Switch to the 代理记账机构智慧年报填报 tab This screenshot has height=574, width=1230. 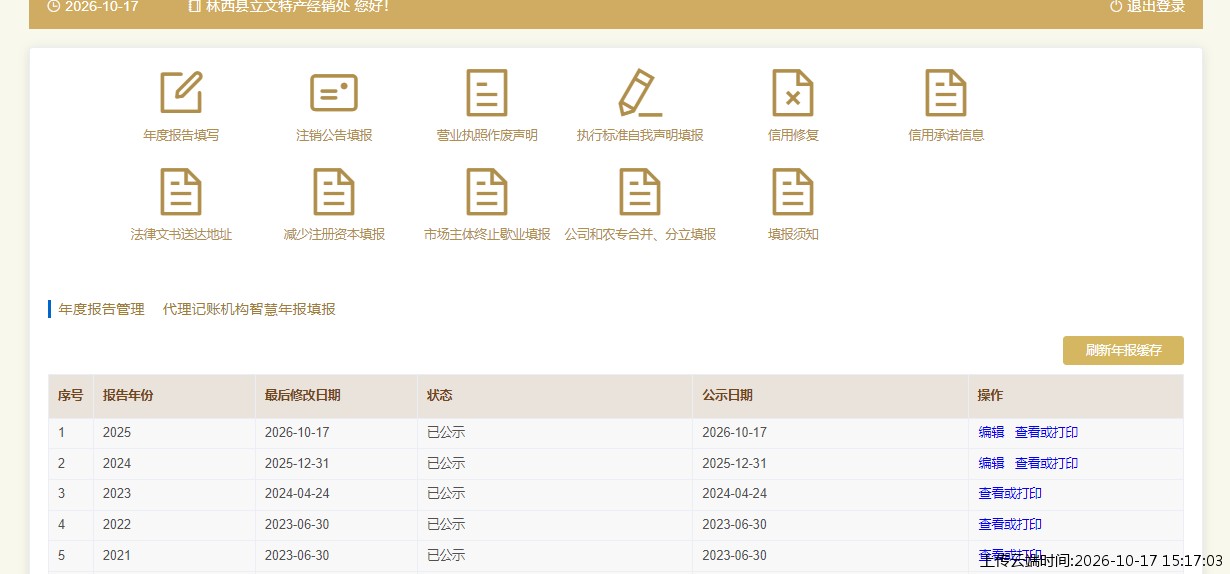click(x=249, y=309)
